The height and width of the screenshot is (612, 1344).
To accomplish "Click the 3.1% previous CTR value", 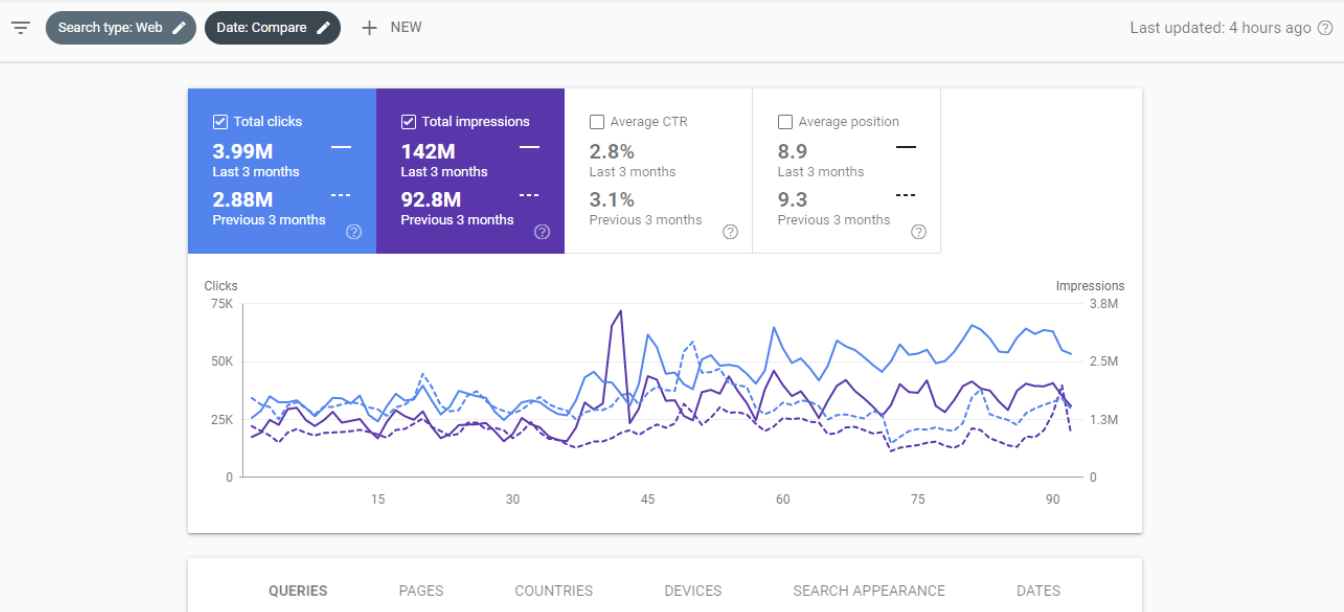I will 612,199.
